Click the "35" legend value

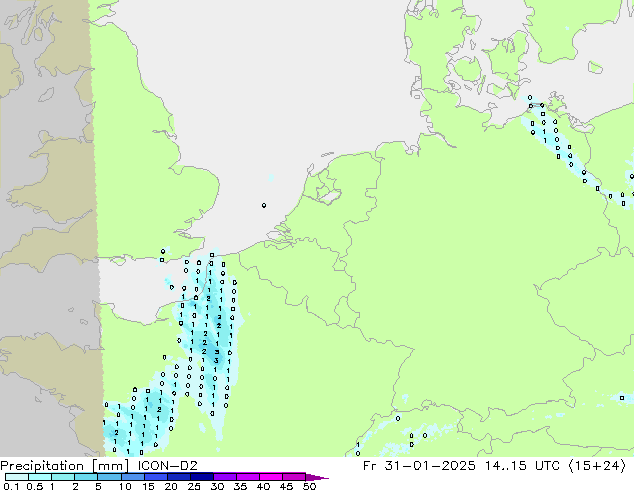coord(240,486)
